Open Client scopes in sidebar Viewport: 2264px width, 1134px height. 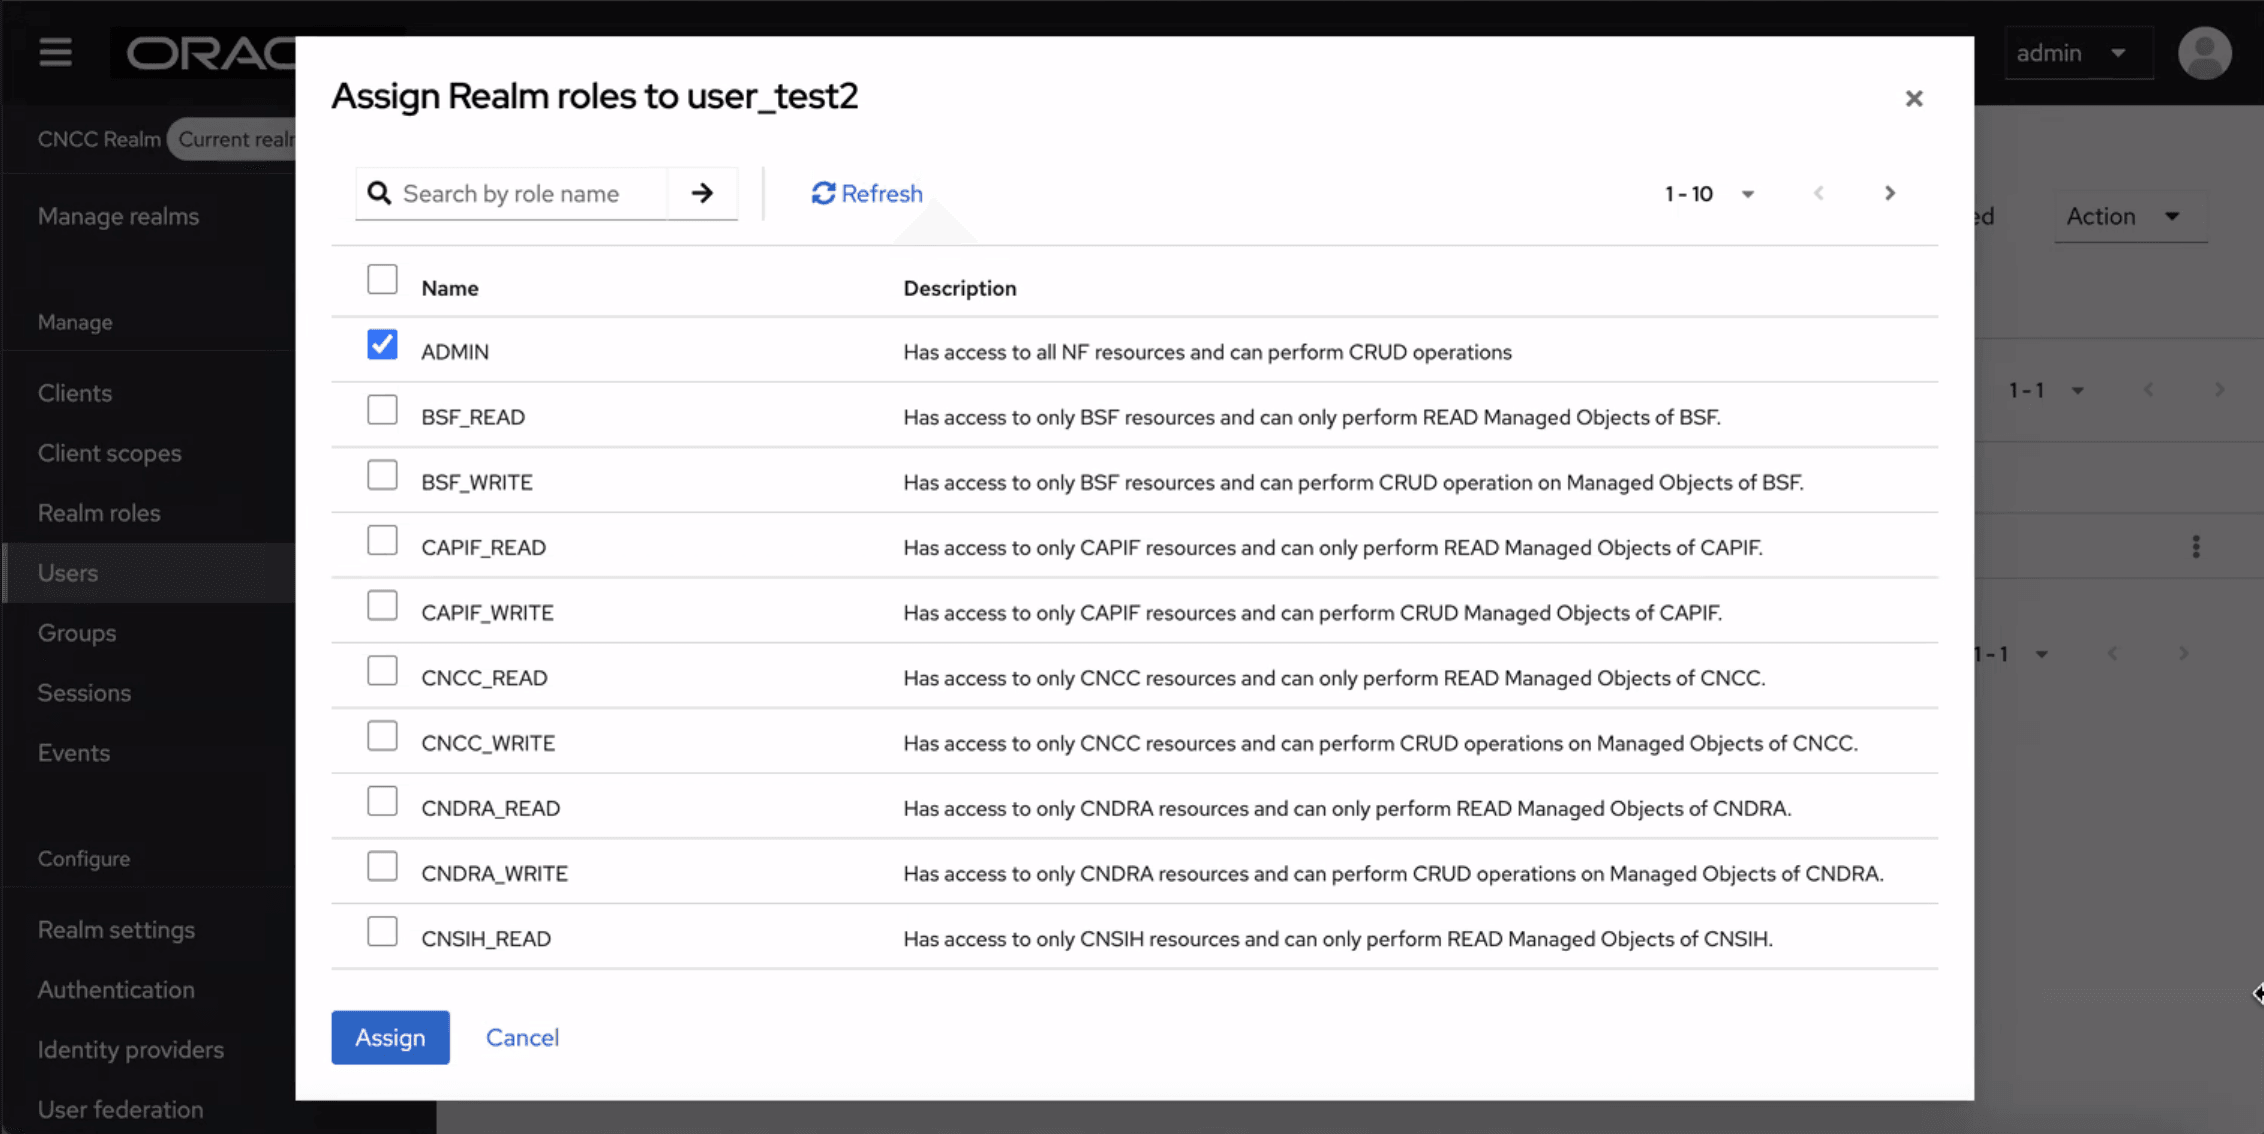pyautogui.click(x=110, y=453)
